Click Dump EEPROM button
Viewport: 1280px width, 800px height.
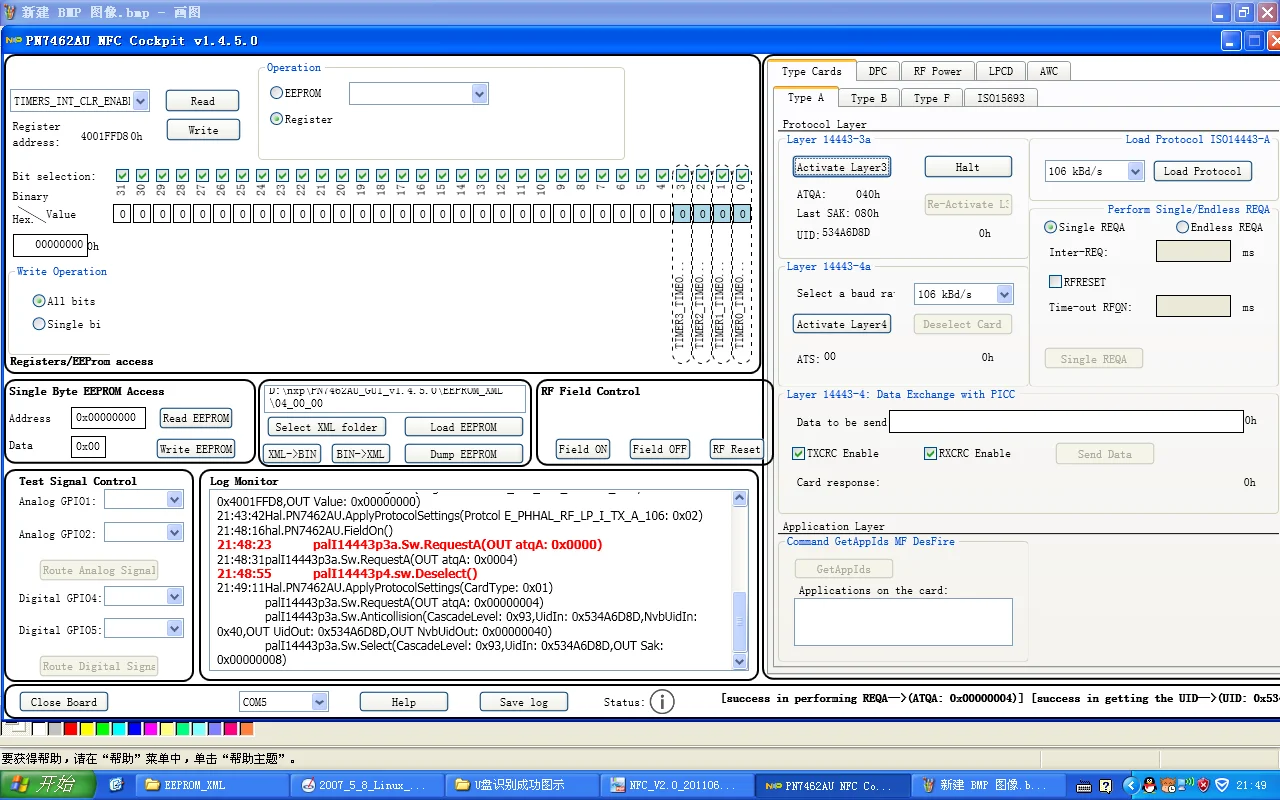(x=464, y=454)
